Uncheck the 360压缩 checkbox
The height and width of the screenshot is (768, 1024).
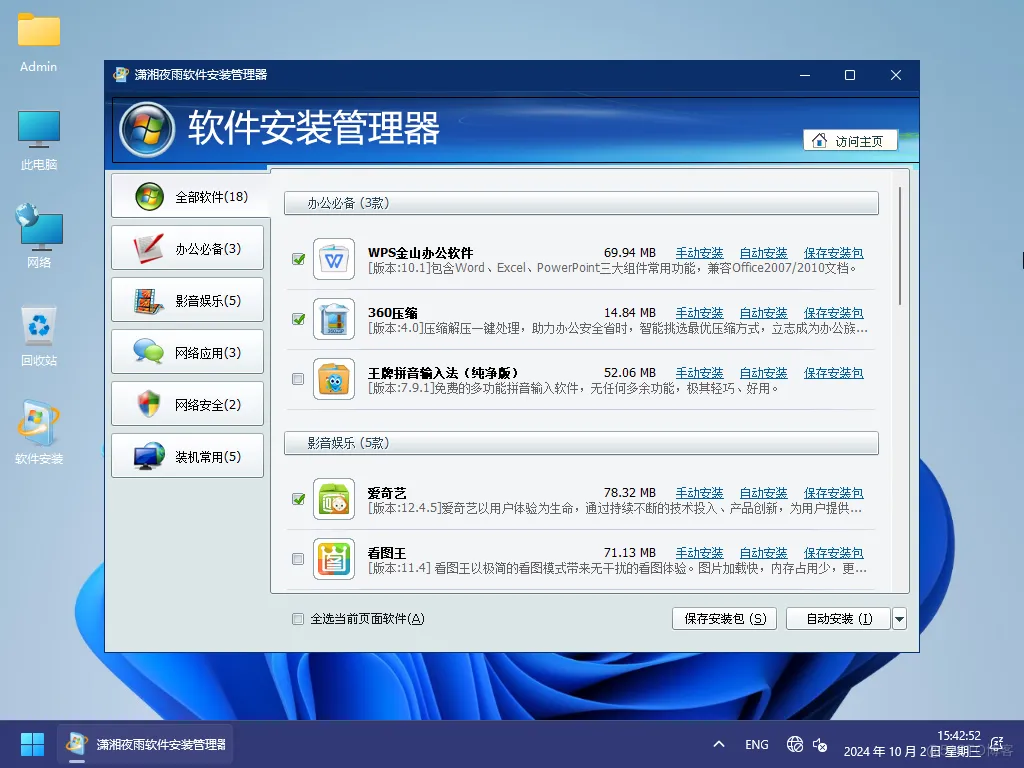pyautogui.click(x=298, y=319)
